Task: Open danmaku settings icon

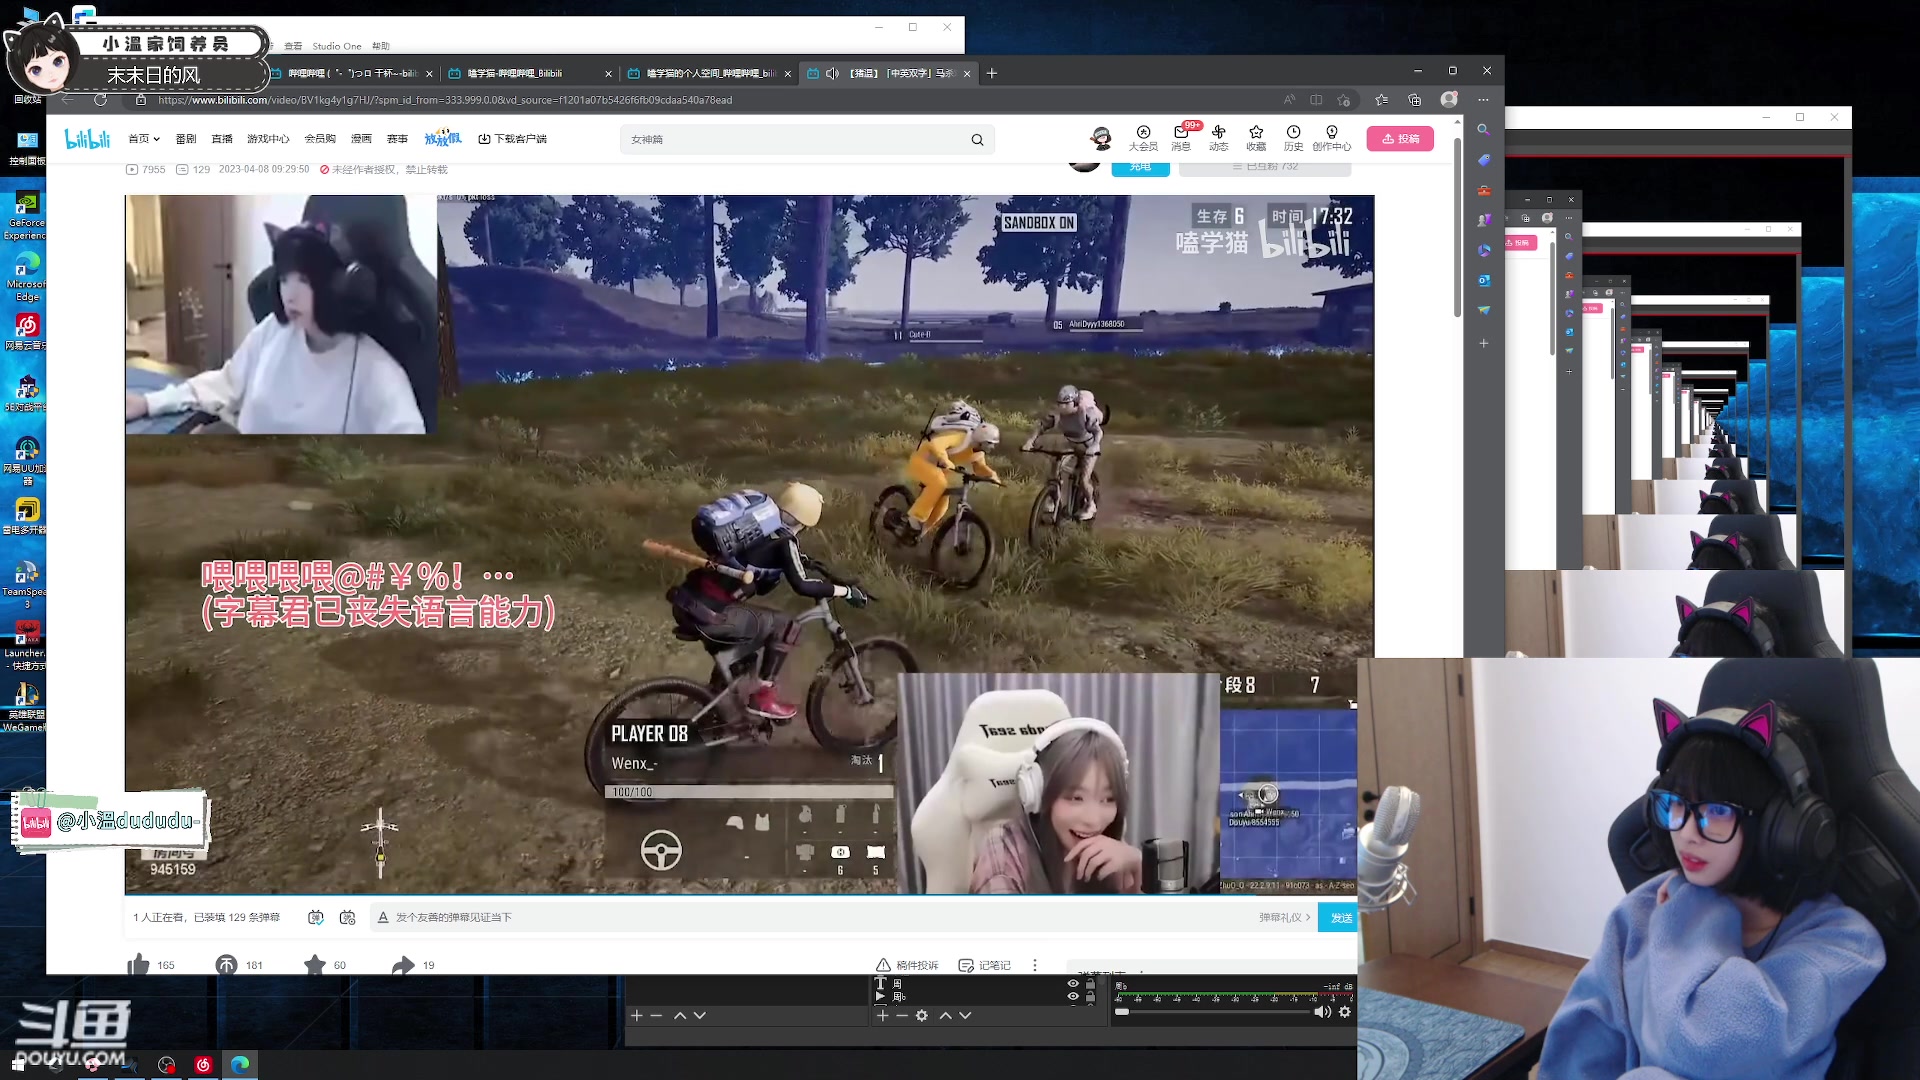Action: (348, 917)
